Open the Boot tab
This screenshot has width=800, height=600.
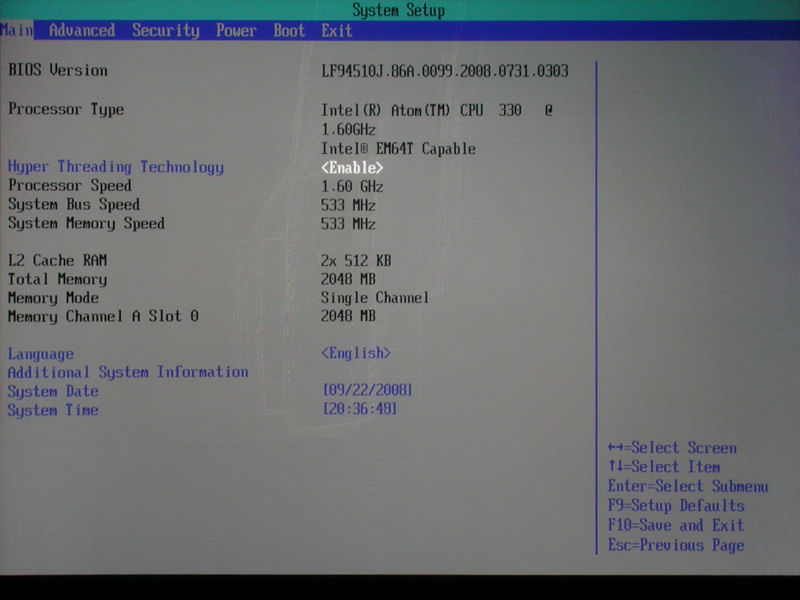289,31
